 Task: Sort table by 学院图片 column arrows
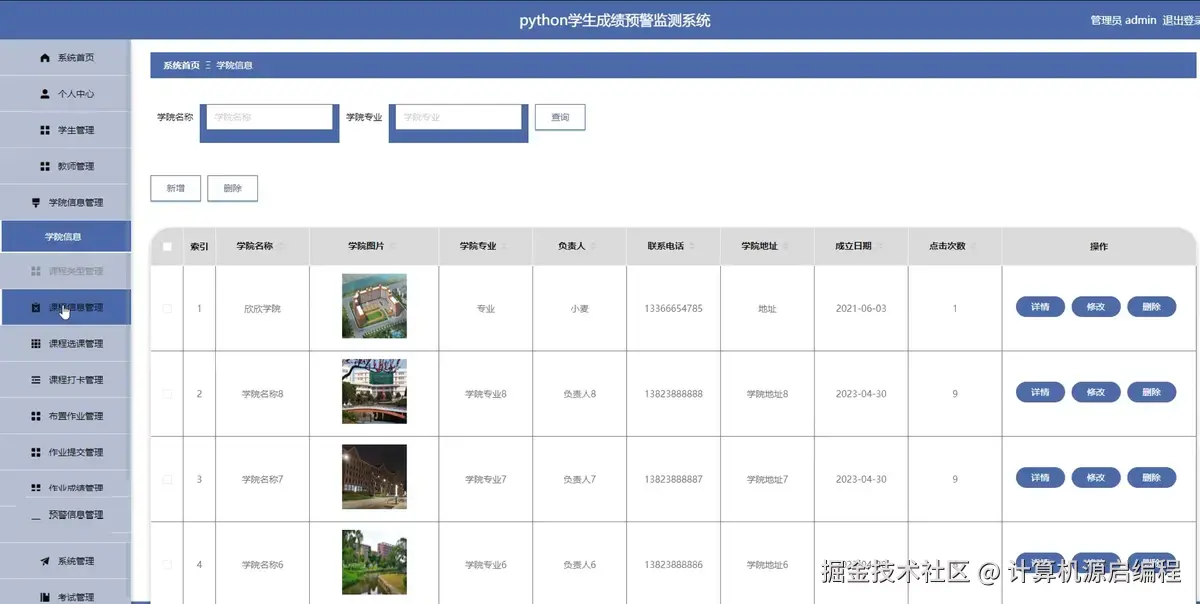pyautogui.click(x=392, y=246)
